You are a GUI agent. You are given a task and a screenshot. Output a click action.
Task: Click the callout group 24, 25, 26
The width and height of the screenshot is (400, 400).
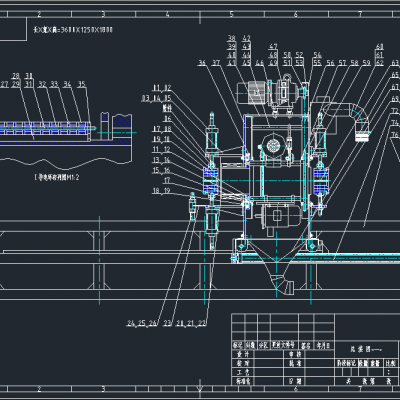(x=142, y=323)
